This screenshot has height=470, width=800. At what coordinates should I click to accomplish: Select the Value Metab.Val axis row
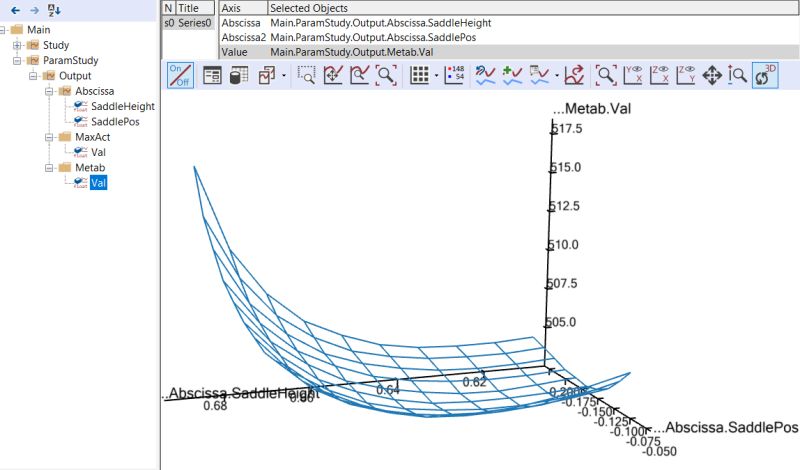(x=509, y=52)
